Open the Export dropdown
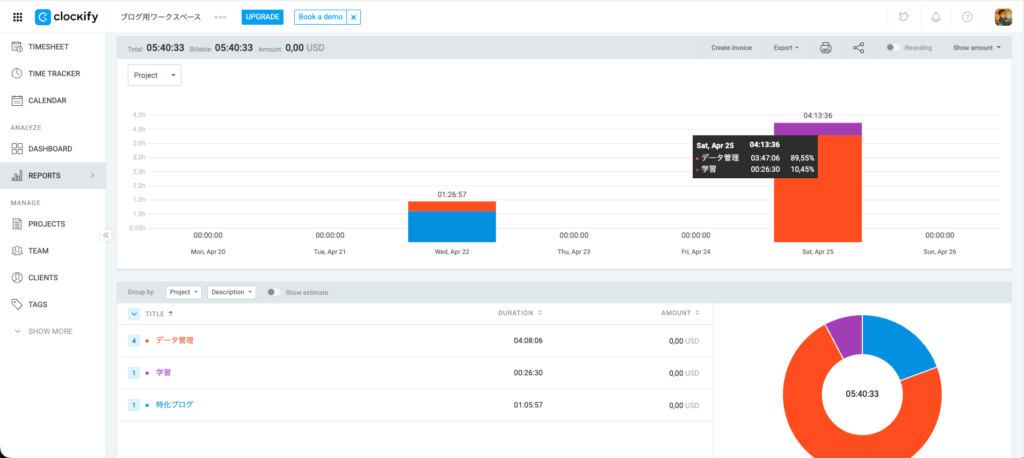 [785, 47]
